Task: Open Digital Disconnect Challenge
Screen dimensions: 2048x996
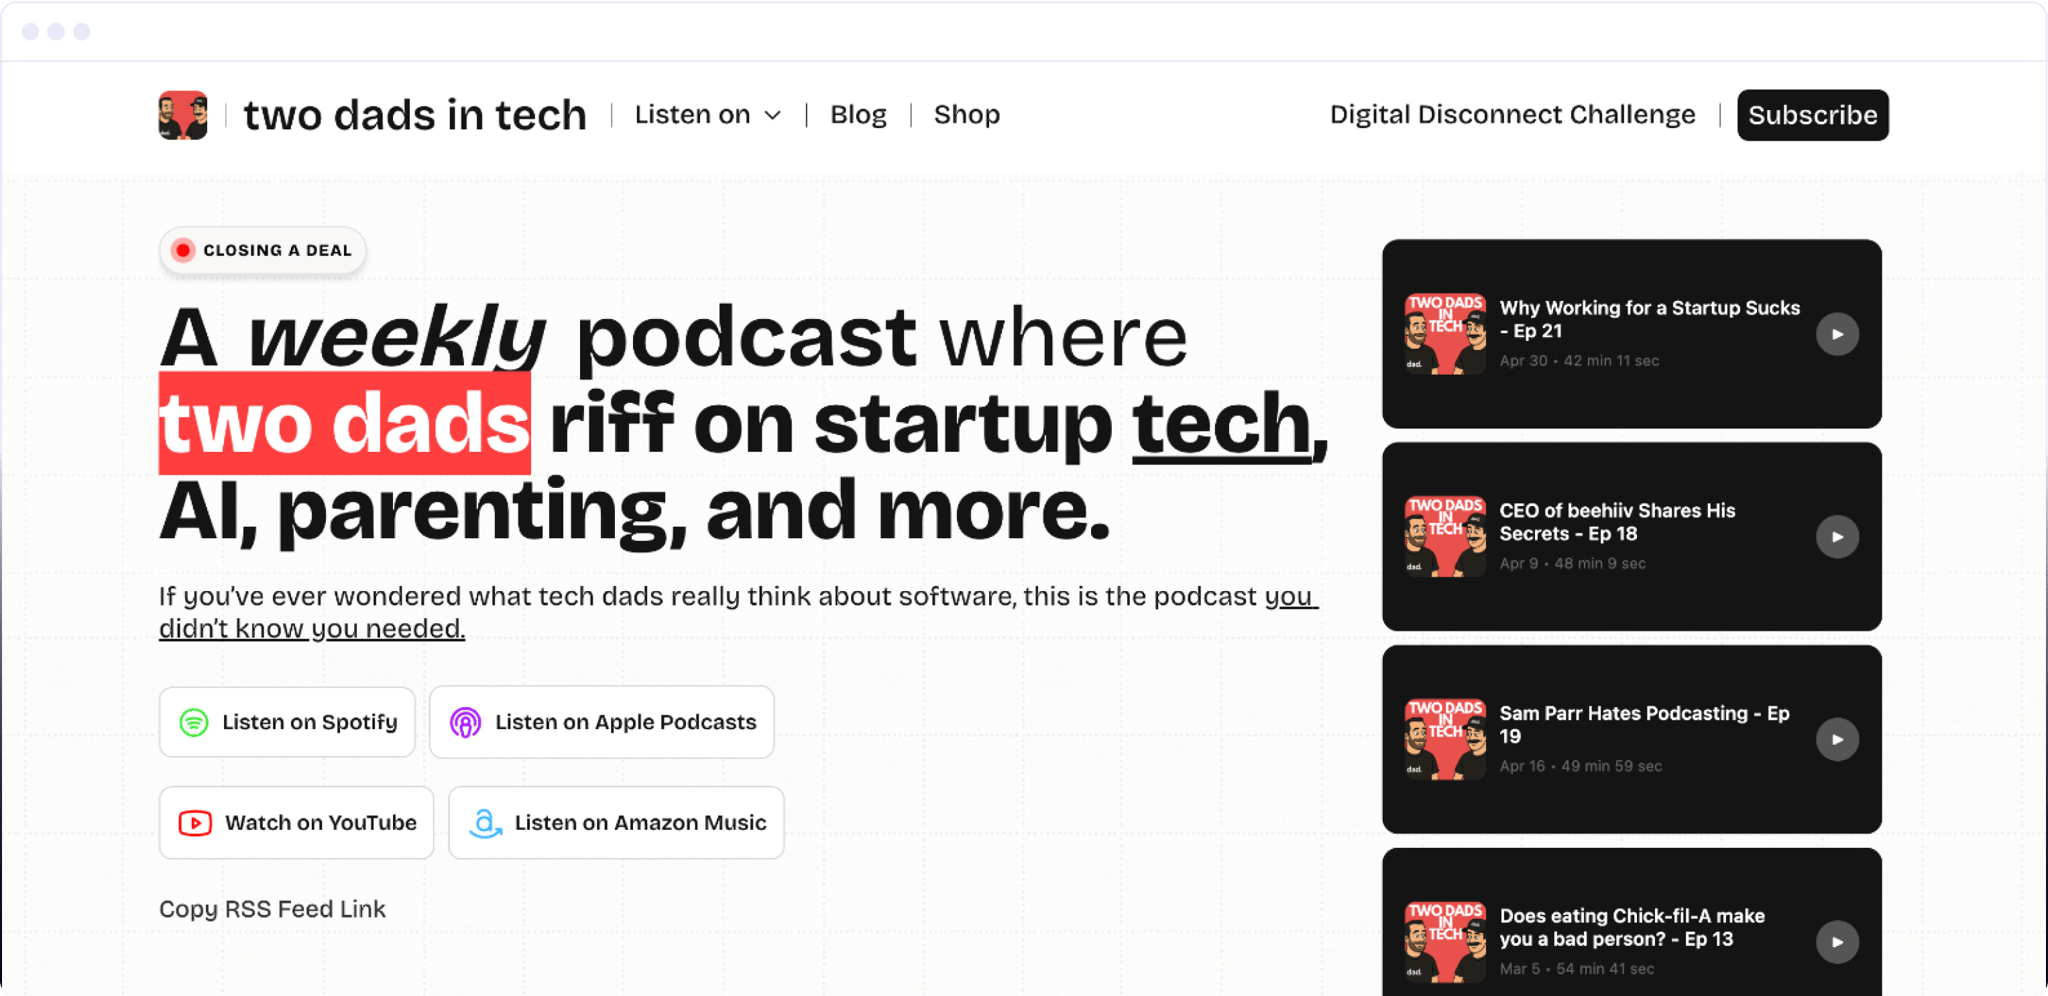Action: click(x=1511, y=114)
